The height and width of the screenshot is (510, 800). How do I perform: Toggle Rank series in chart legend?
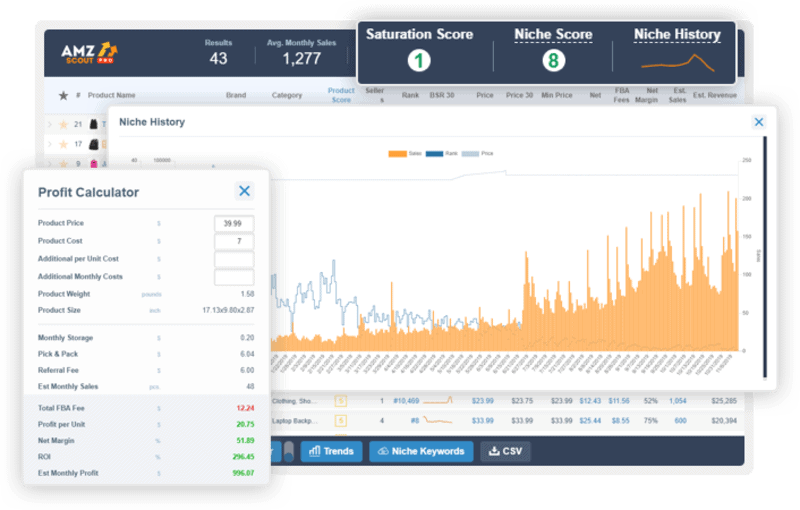[439, 154]
